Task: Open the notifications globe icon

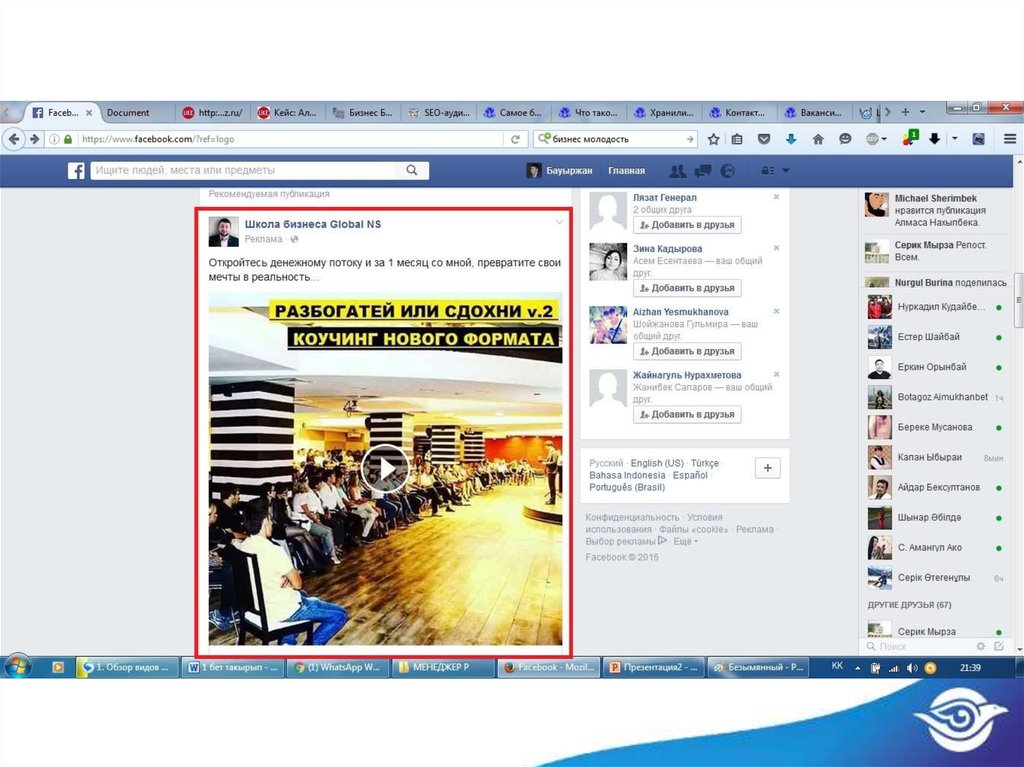Action: point(727,171)
